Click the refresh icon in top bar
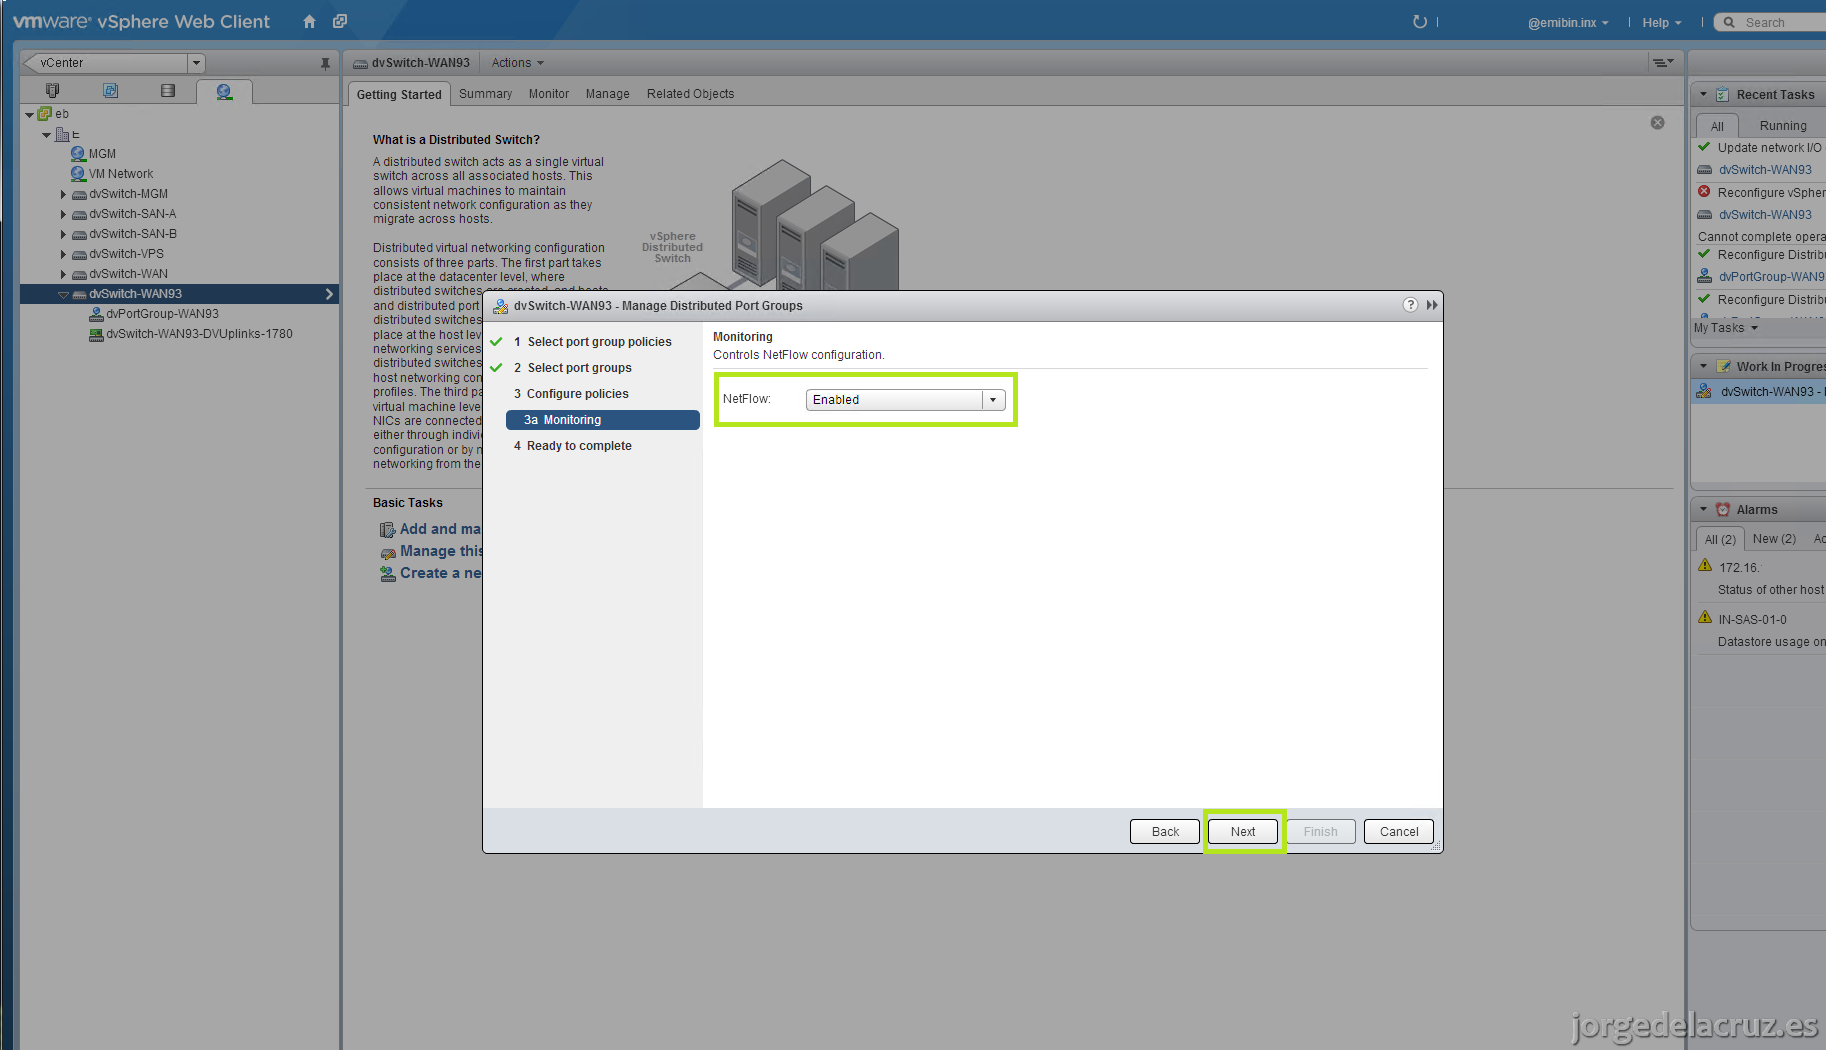This screenshot has height=1050, width=1826. pos(1419,22)
